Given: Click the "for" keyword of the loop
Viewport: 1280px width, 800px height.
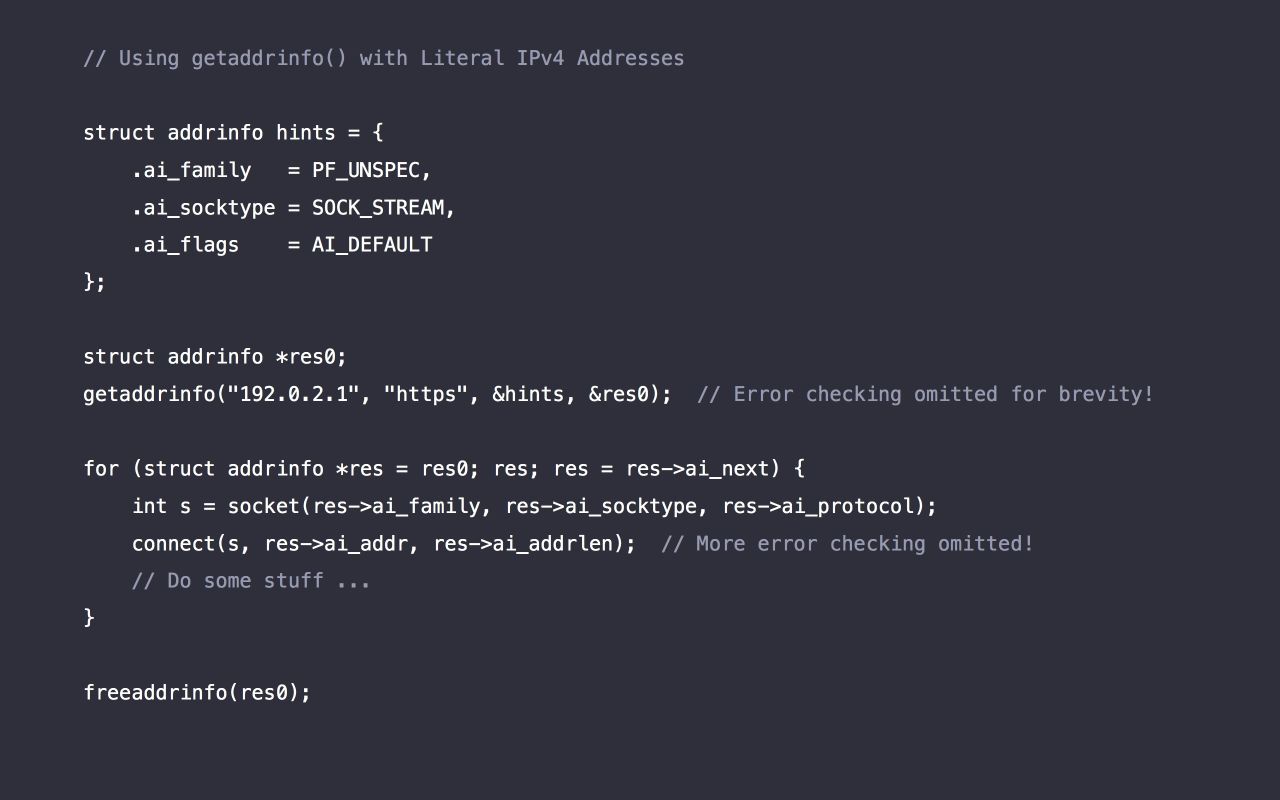Looking at the screenshot, I should click(x=101, y=468).
